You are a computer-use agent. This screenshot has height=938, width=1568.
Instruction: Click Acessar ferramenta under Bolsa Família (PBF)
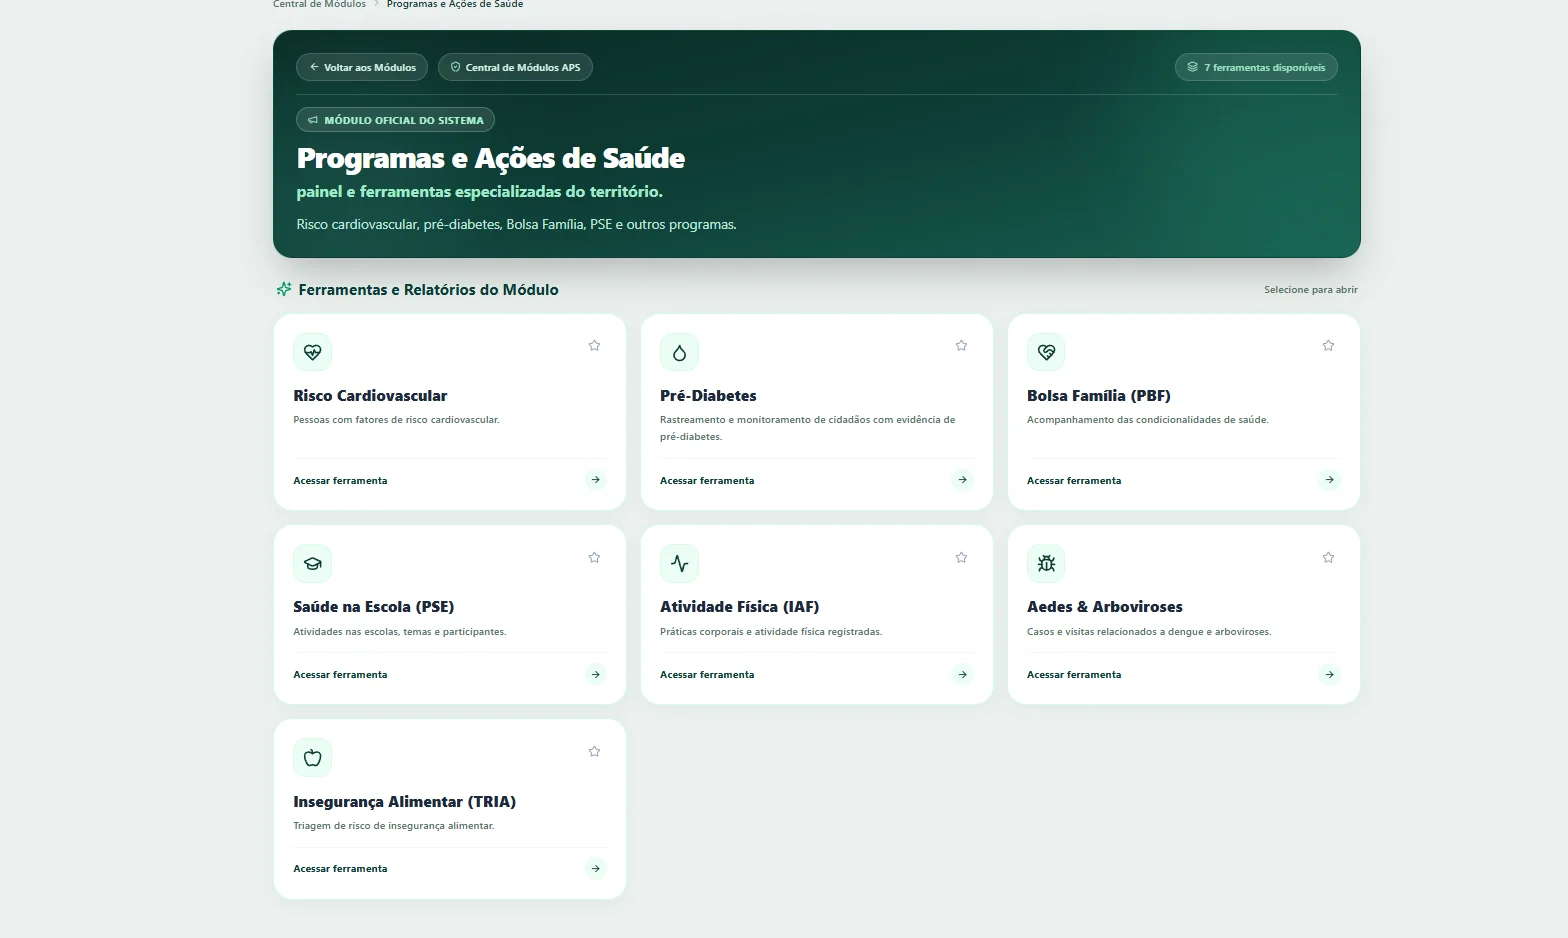tap(1074, 481)
